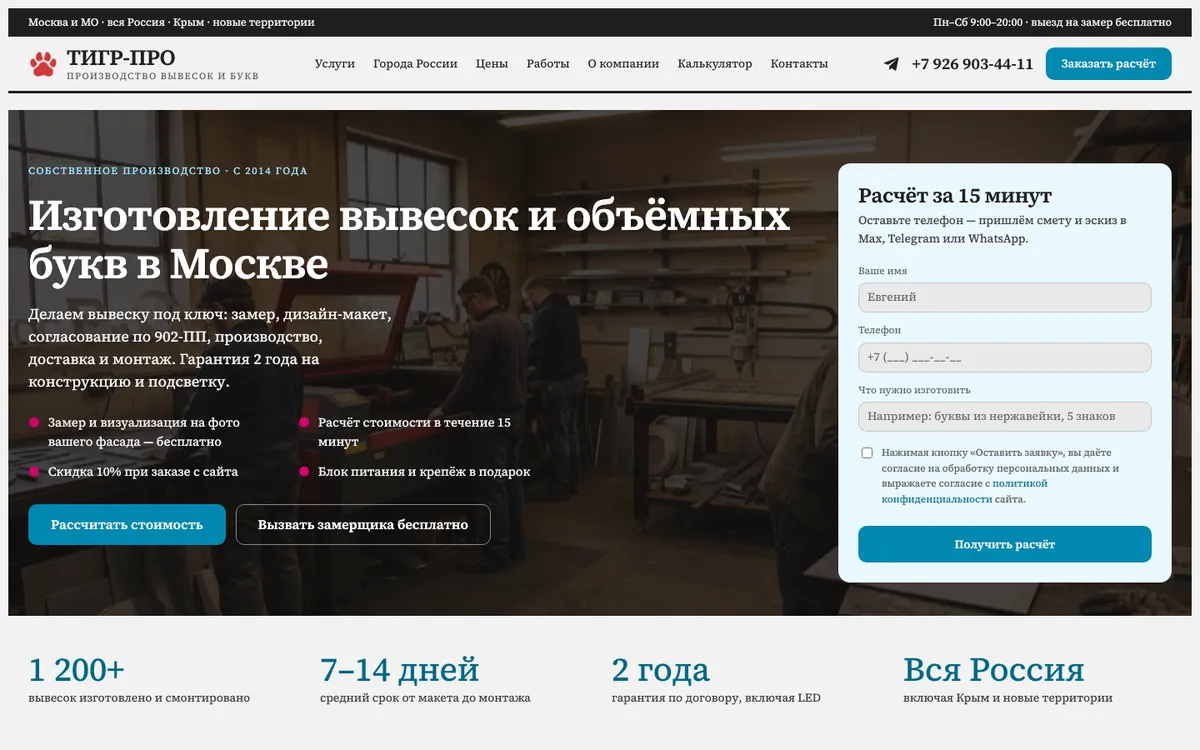Focus the Ваше имя input field
The height and width of the screenshot is (750, 1200).
pos(1004,297)
